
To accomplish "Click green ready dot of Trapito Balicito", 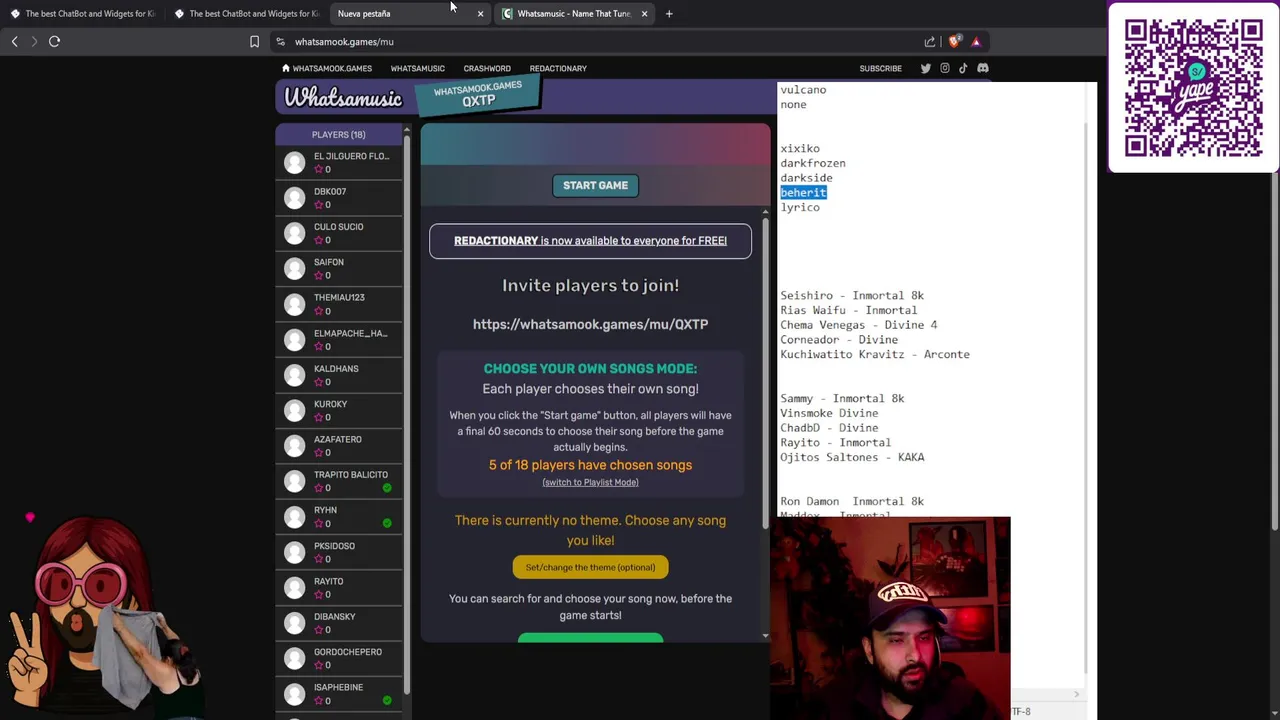I will [387, 488].
